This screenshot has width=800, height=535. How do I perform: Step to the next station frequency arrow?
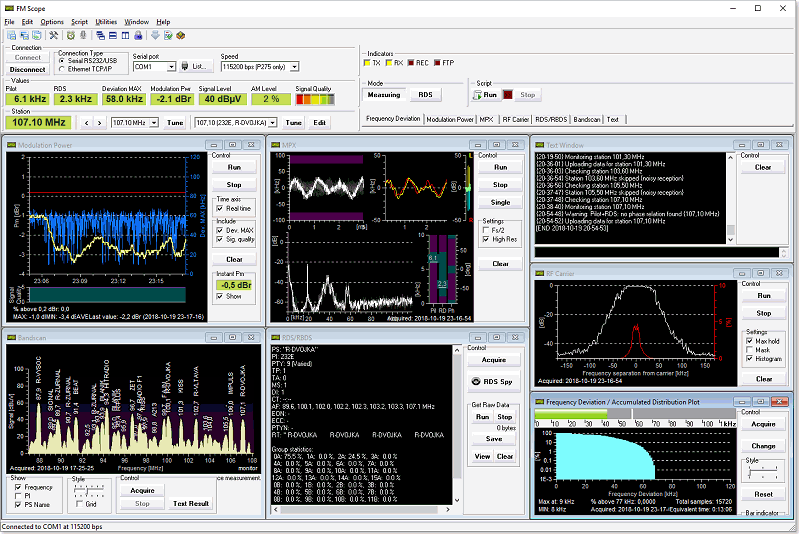pos(98,122)
